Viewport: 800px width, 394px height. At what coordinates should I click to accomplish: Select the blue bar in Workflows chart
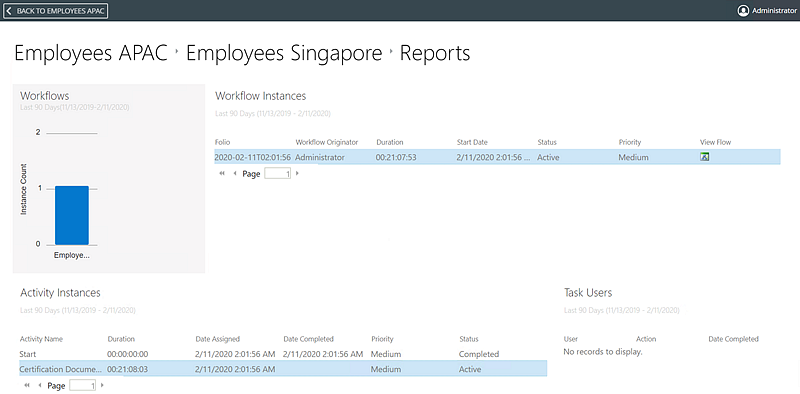click(x=72, y=215)
